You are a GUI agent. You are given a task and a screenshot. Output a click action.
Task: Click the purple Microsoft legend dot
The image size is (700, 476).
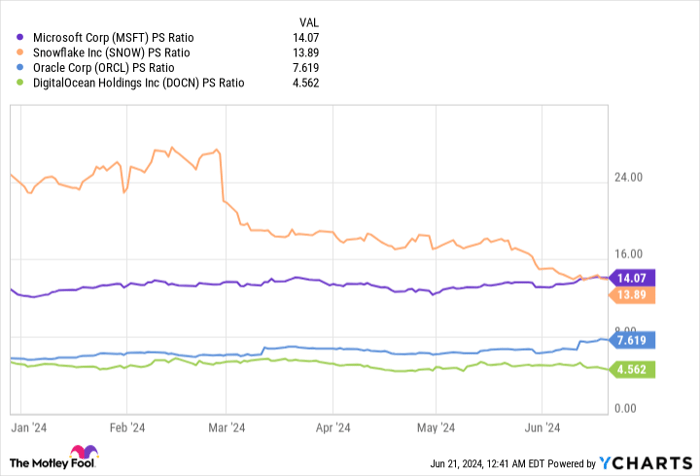(x=20, y=38)
